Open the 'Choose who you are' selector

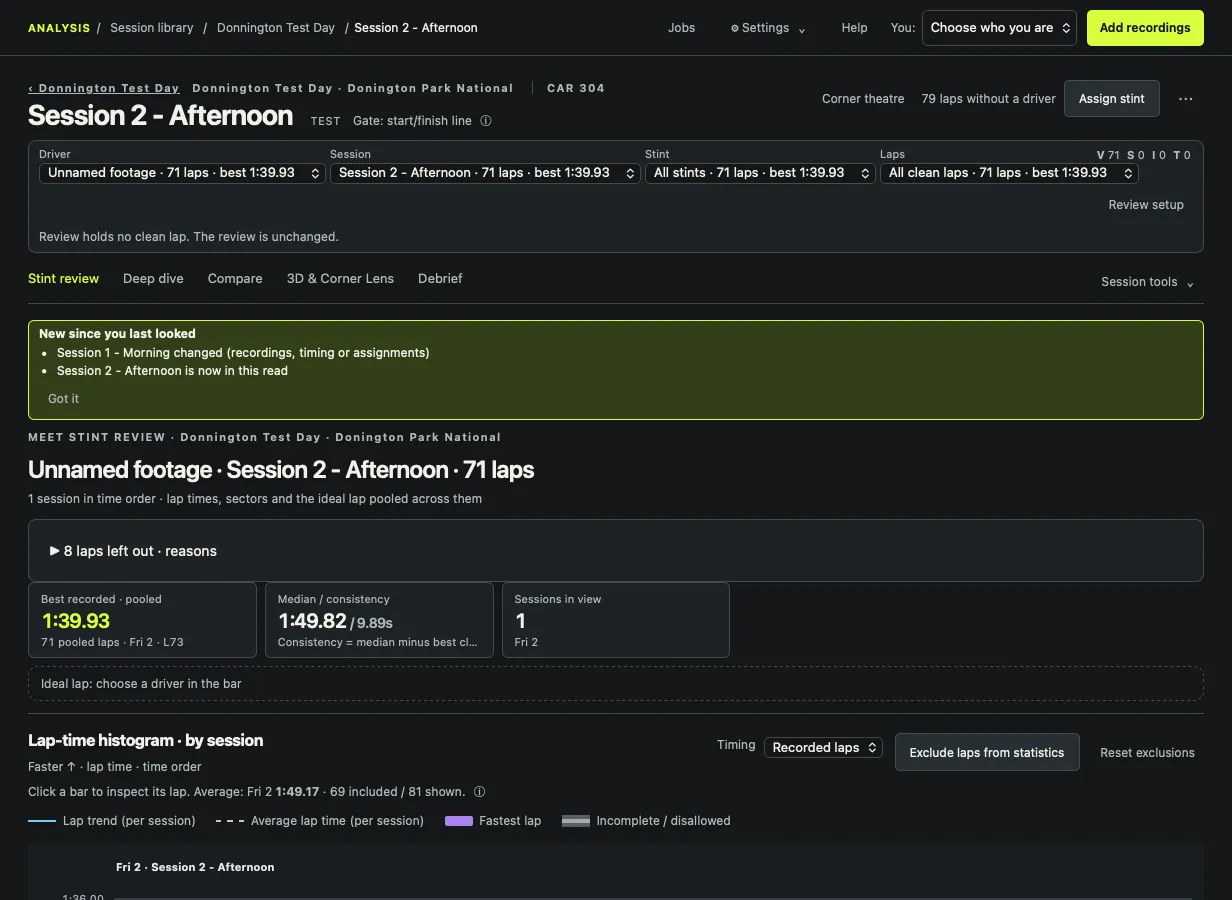[x=999, y=28]
